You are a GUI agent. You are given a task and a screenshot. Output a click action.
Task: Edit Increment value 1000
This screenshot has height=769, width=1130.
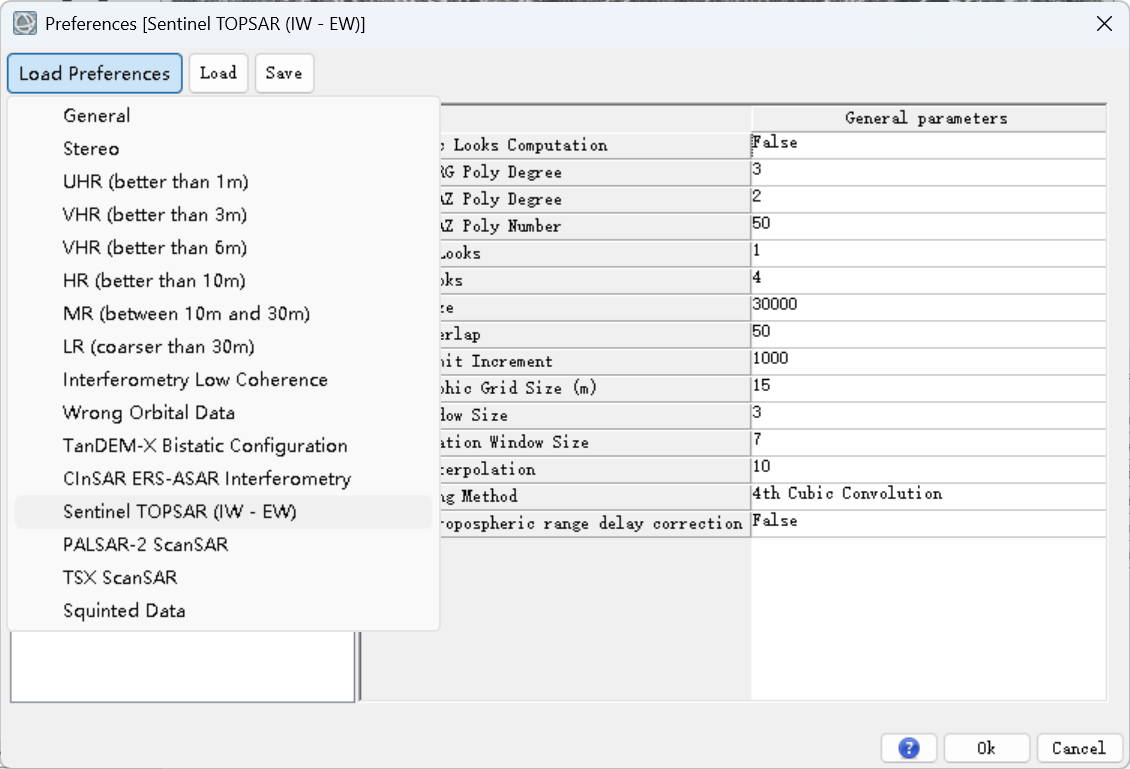tap(928, 361)
